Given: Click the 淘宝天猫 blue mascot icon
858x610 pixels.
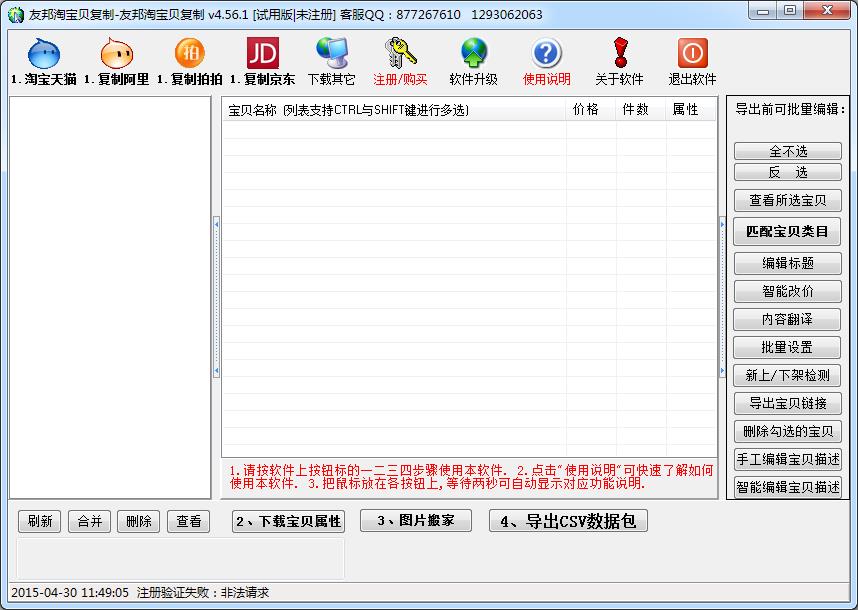Looking at the screenshot, I should pyautogui.click(x=44, y=54).
